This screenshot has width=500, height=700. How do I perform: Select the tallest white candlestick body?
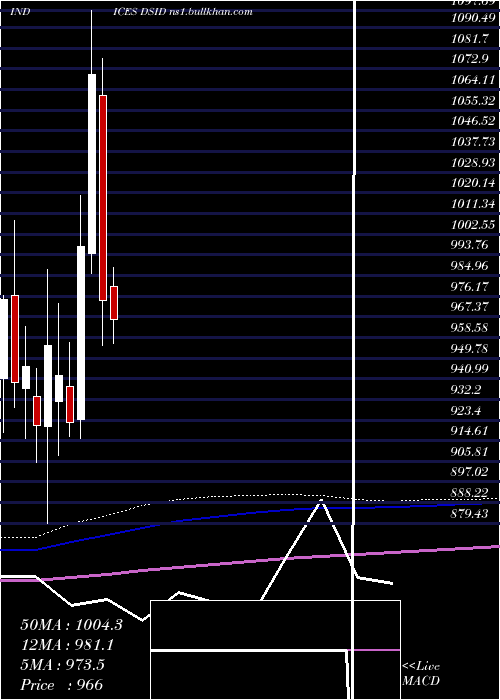(x=92, y=164)
